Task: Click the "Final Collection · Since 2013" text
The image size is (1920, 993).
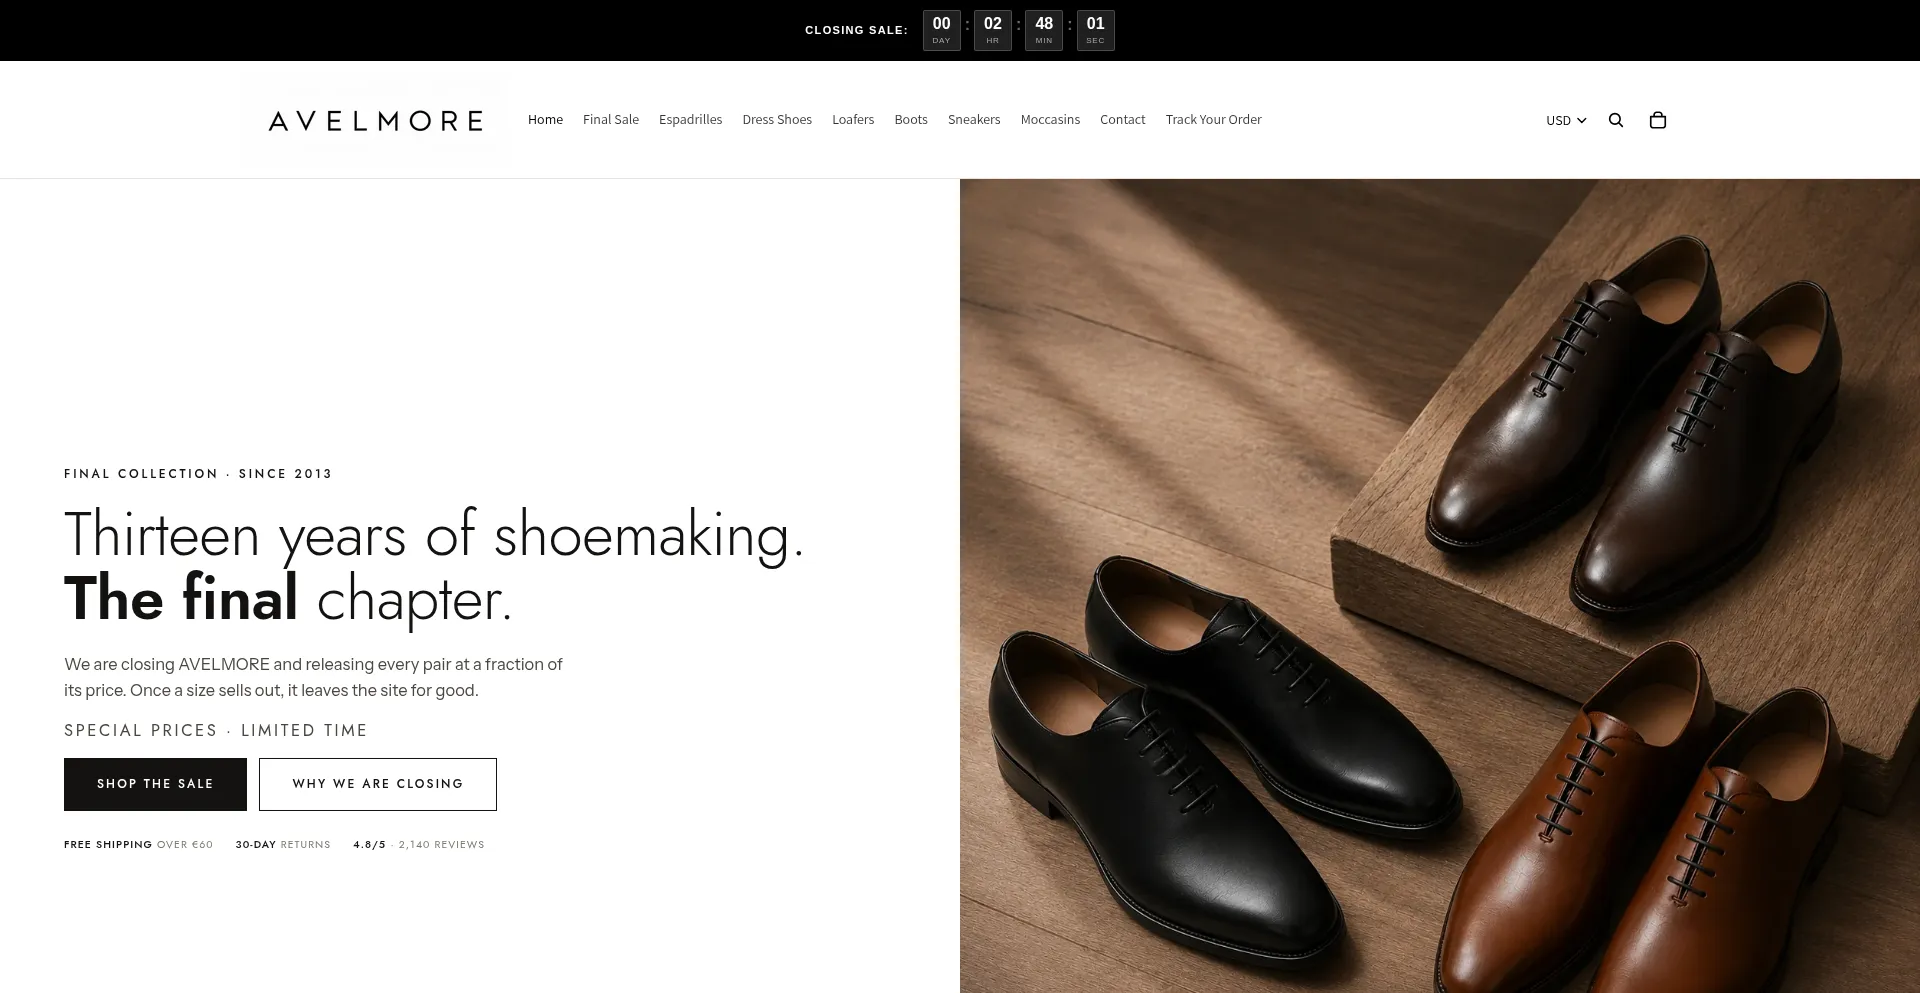Action: pos(198,474)
